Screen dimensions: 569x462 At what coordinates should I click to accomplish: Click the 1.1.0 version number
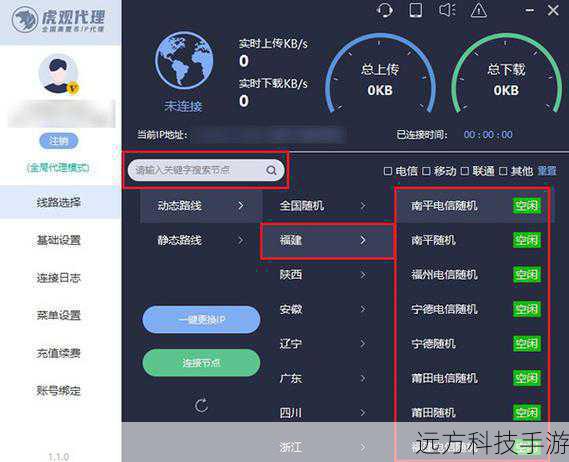pyautogui.click(x=58, y=456)
